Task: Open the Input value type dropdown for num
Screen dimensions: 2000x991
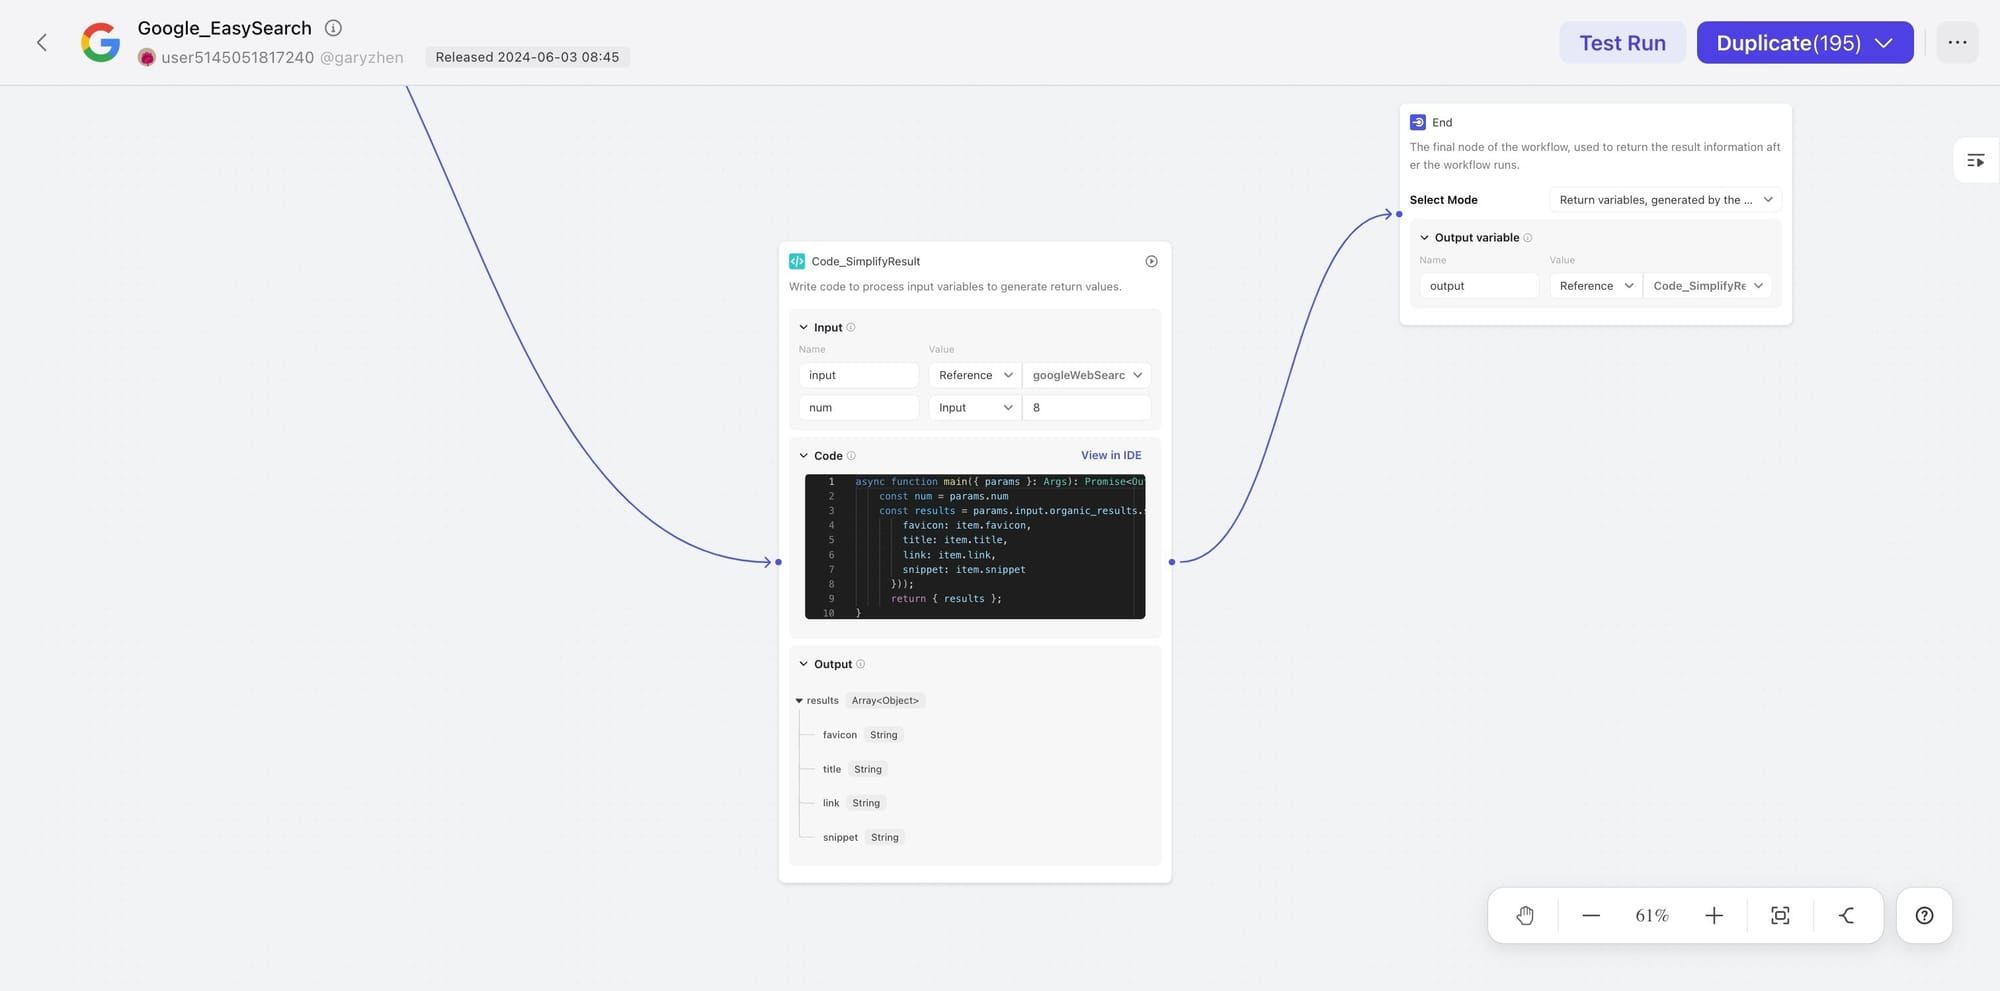Action: [x=972, y=407]
